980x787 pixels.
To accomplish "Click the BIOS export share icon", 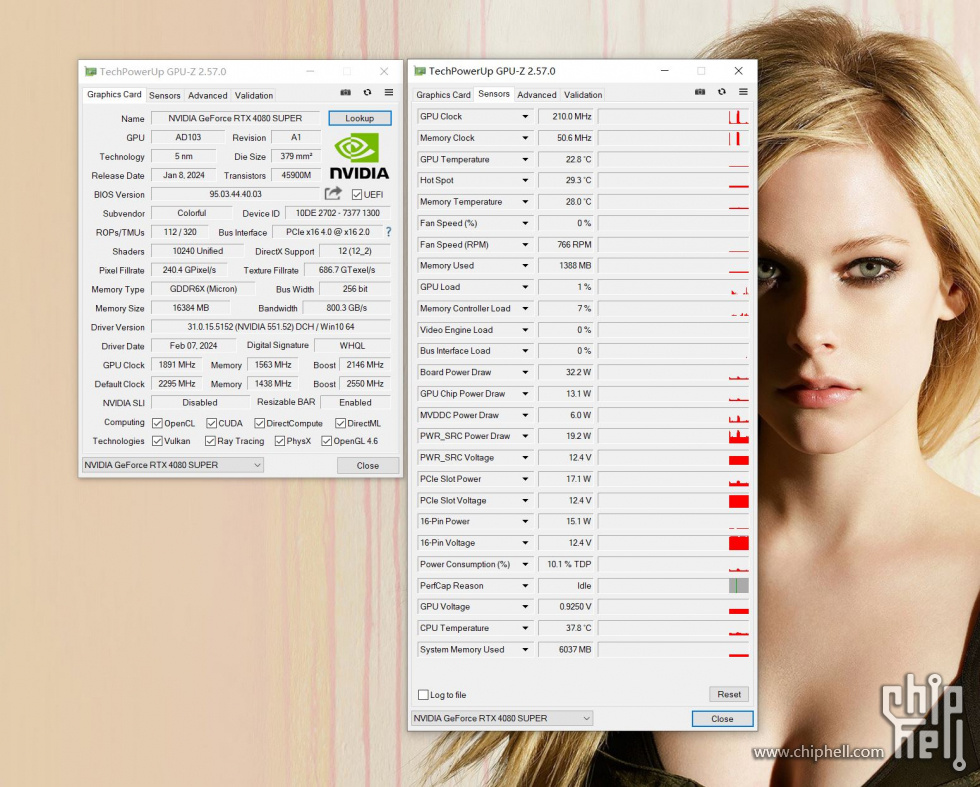I will pos(334,193).
